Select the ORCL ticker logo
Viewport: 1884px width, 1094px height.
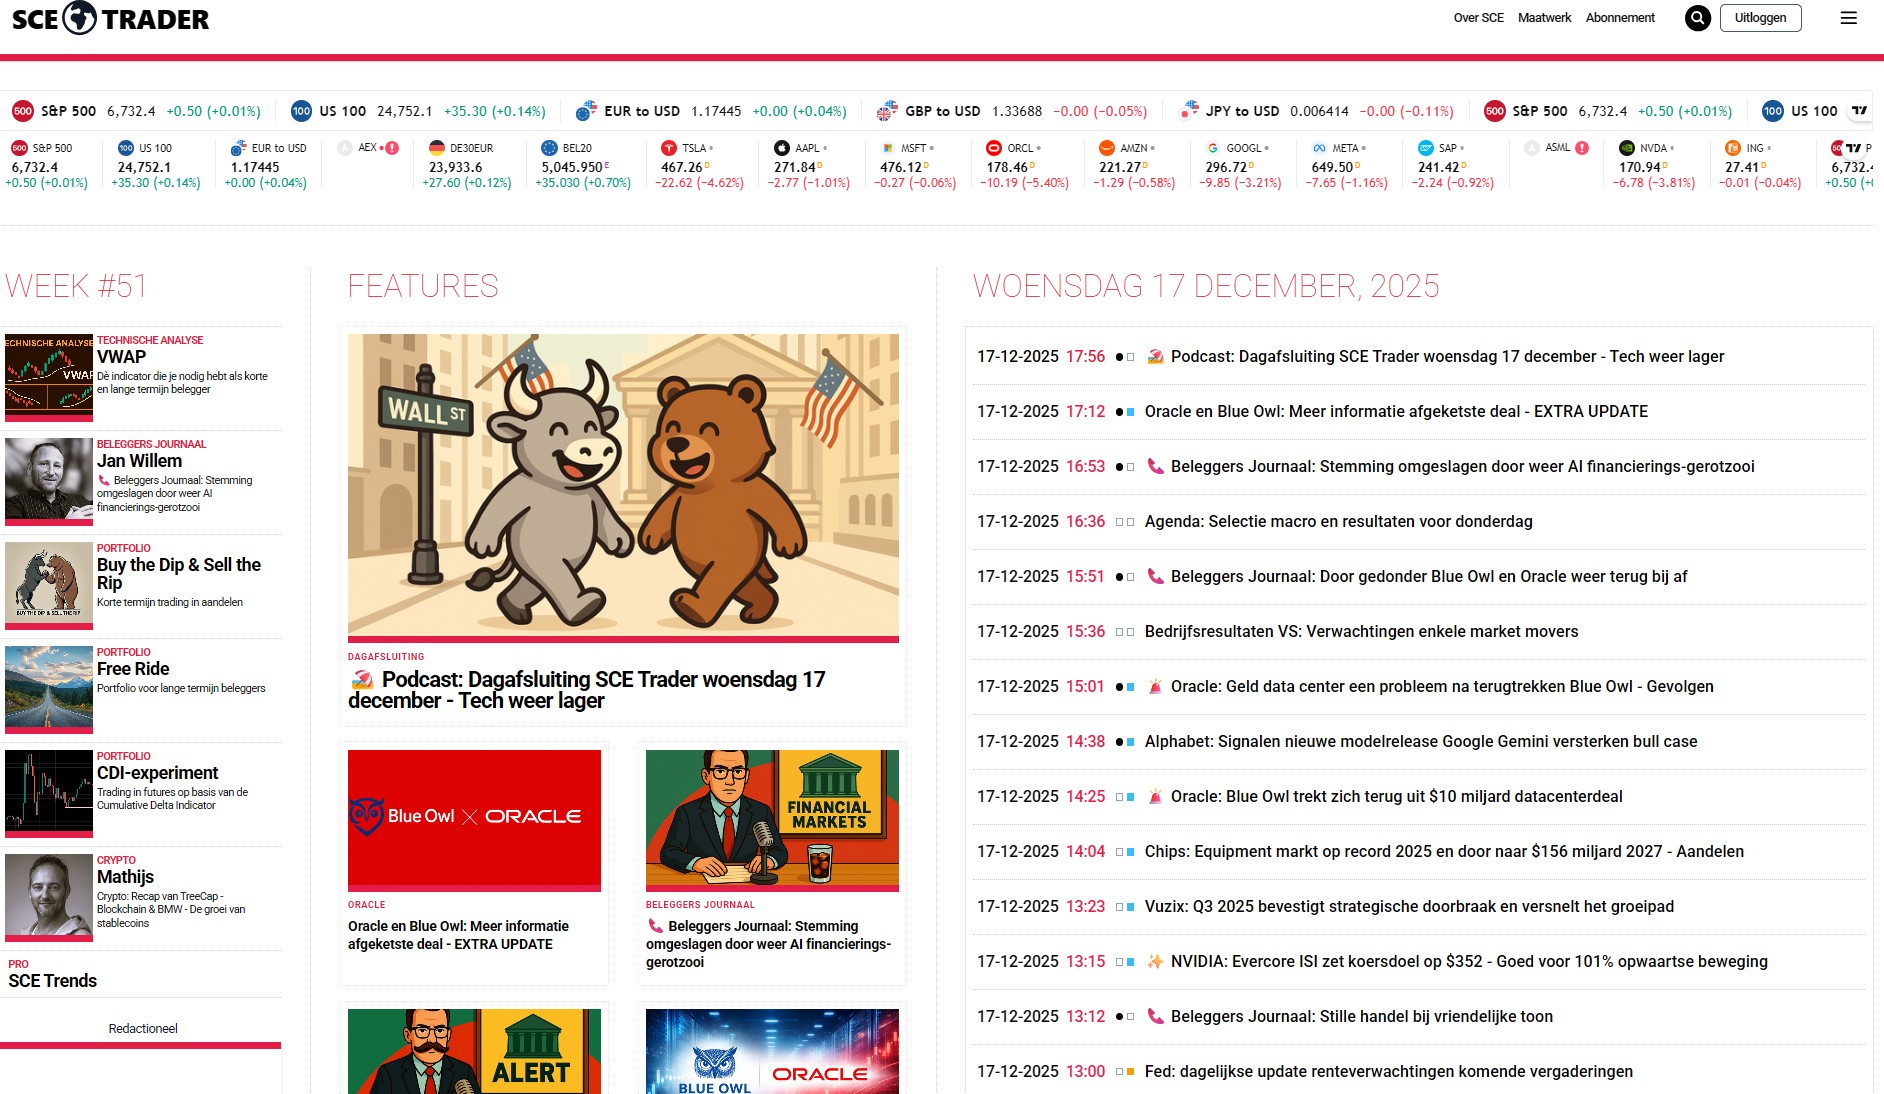coord(993,148)
